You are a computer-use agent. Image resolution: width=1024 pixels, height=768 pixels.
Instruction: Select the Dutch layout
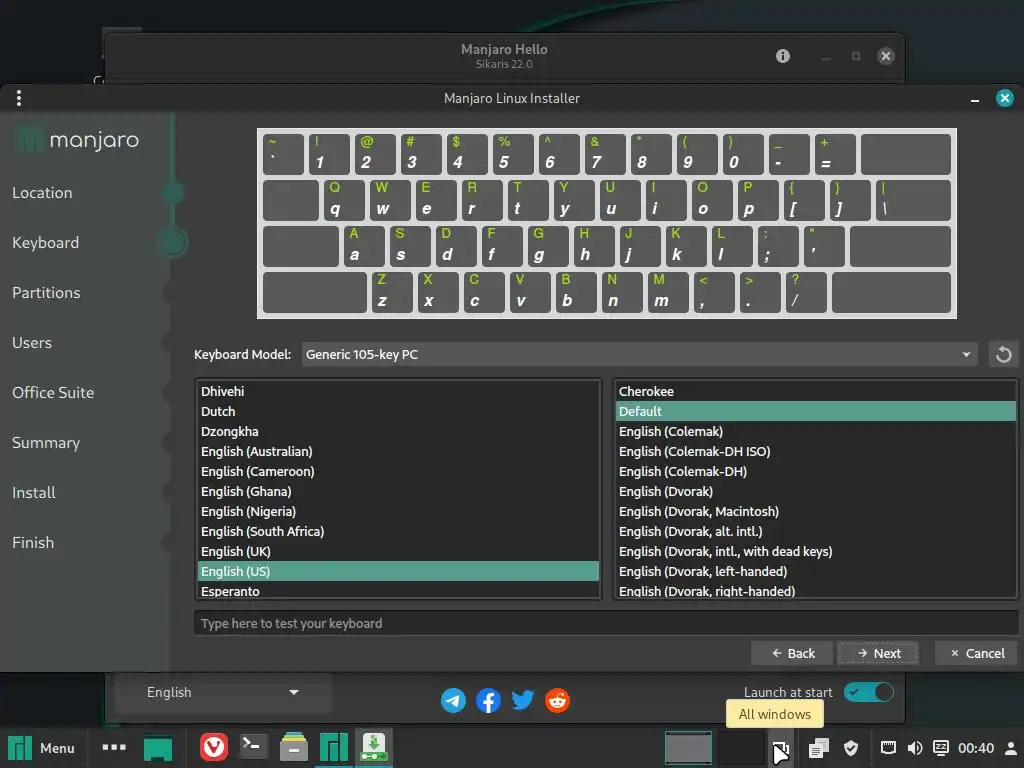coord(398,411)
